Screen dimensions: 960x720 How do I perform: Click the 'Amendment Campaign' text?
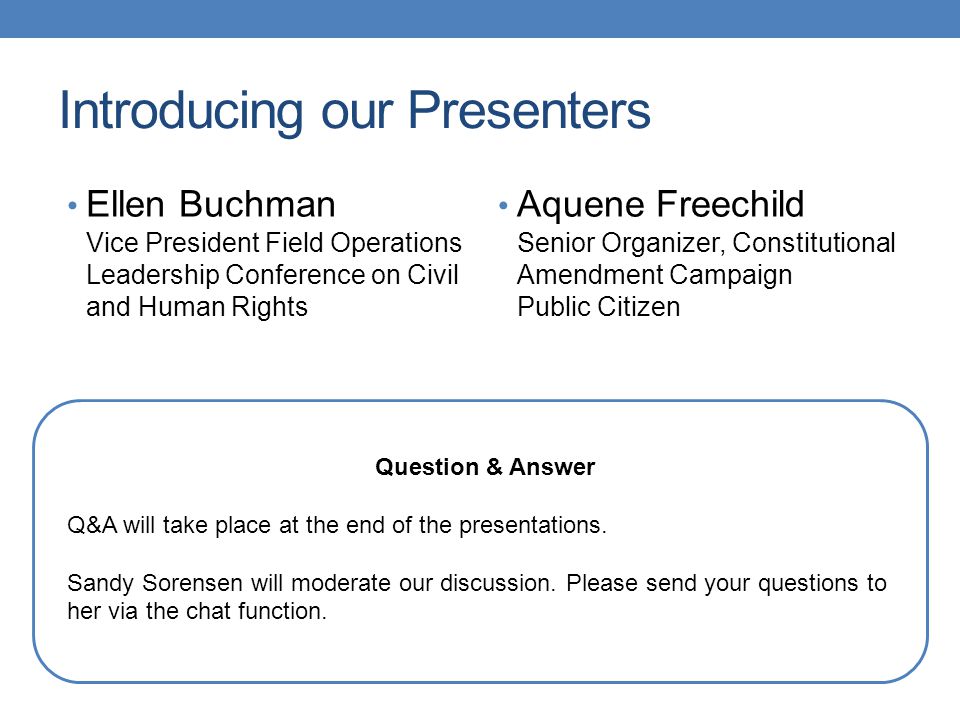pos(654,276)
